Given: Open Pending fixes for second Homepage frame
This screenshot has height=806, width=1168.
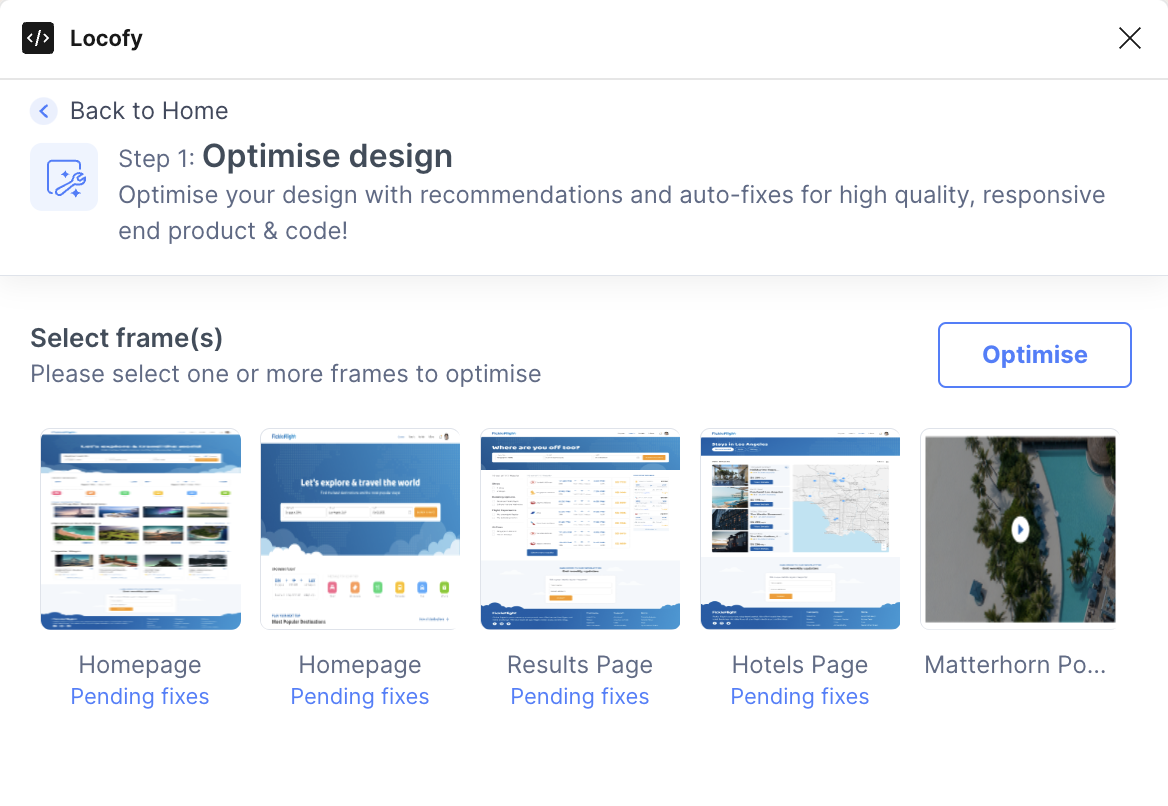Looking at the screenshot, I should click(x=359, y=696).
